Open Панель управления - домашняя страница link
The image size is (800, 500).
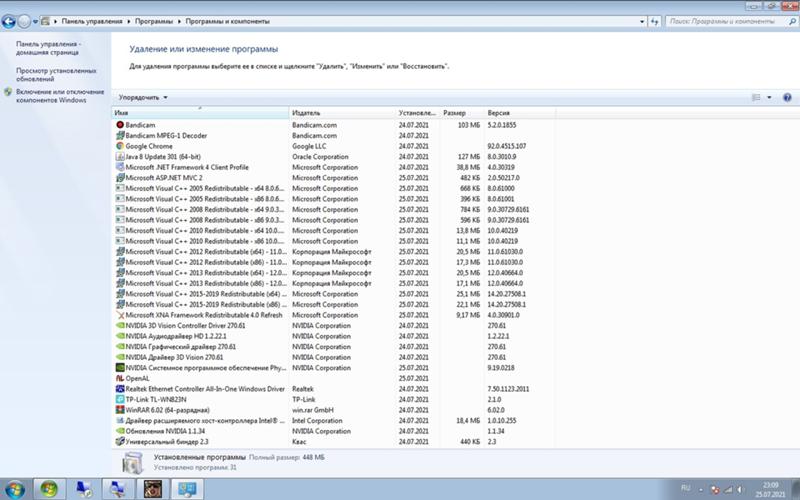[x=49, y=48]
